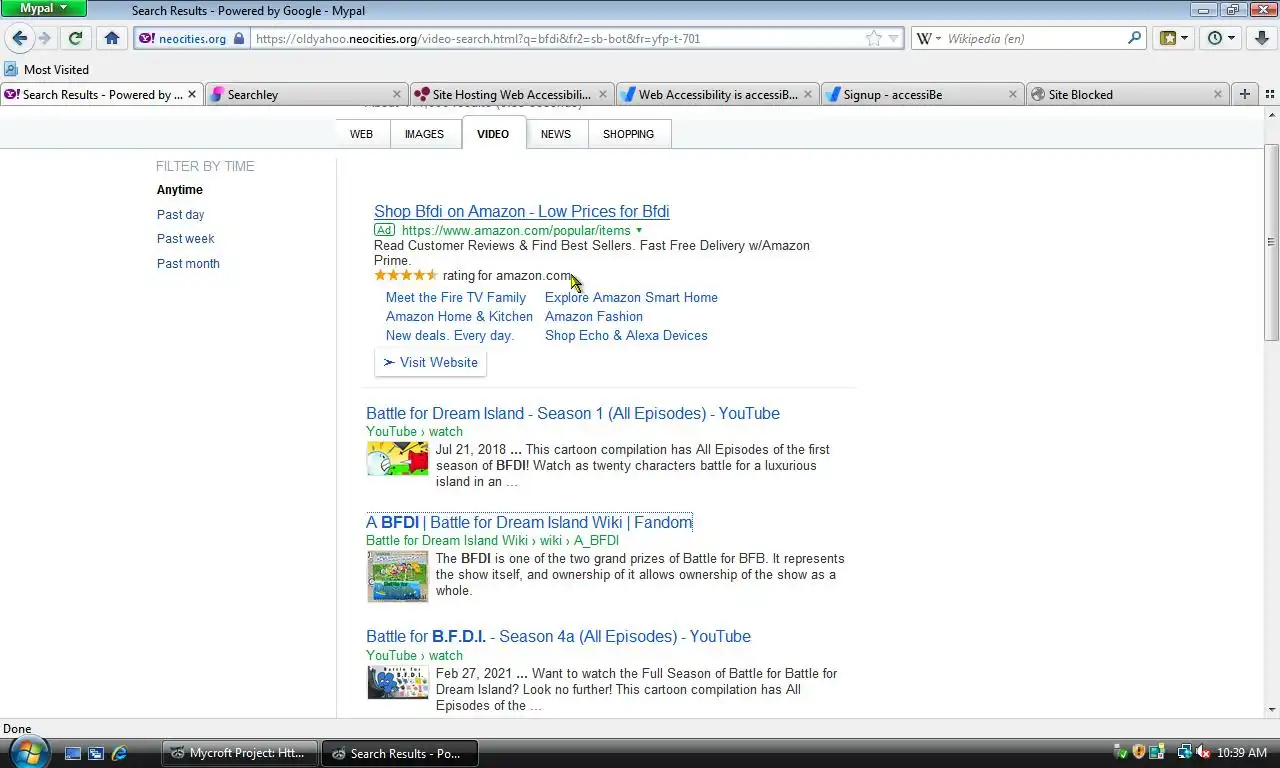Viewport: 1280px width, 768px height.
Task: Open Battle for B.F.D.I. Season 4a result
Action: (x=558, y=636)
